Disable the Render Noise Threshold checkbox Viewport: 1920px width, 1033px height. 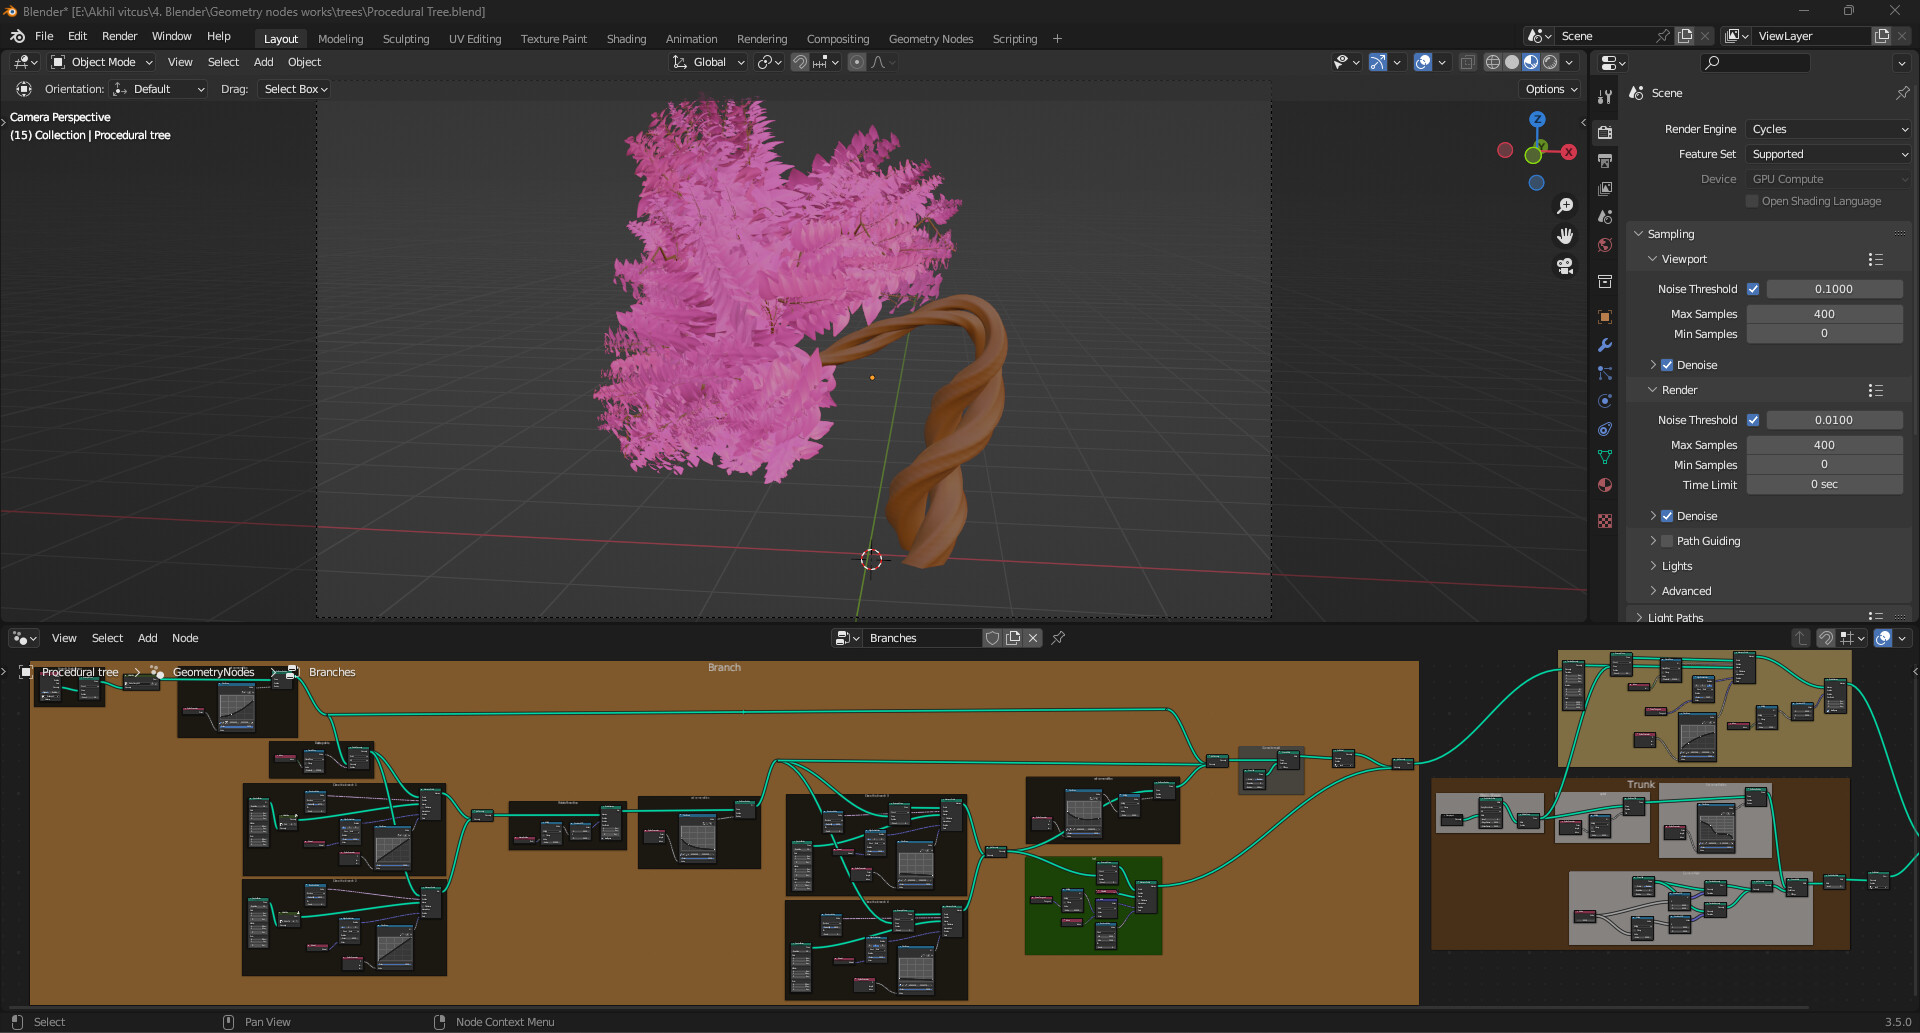point(1753,420)
